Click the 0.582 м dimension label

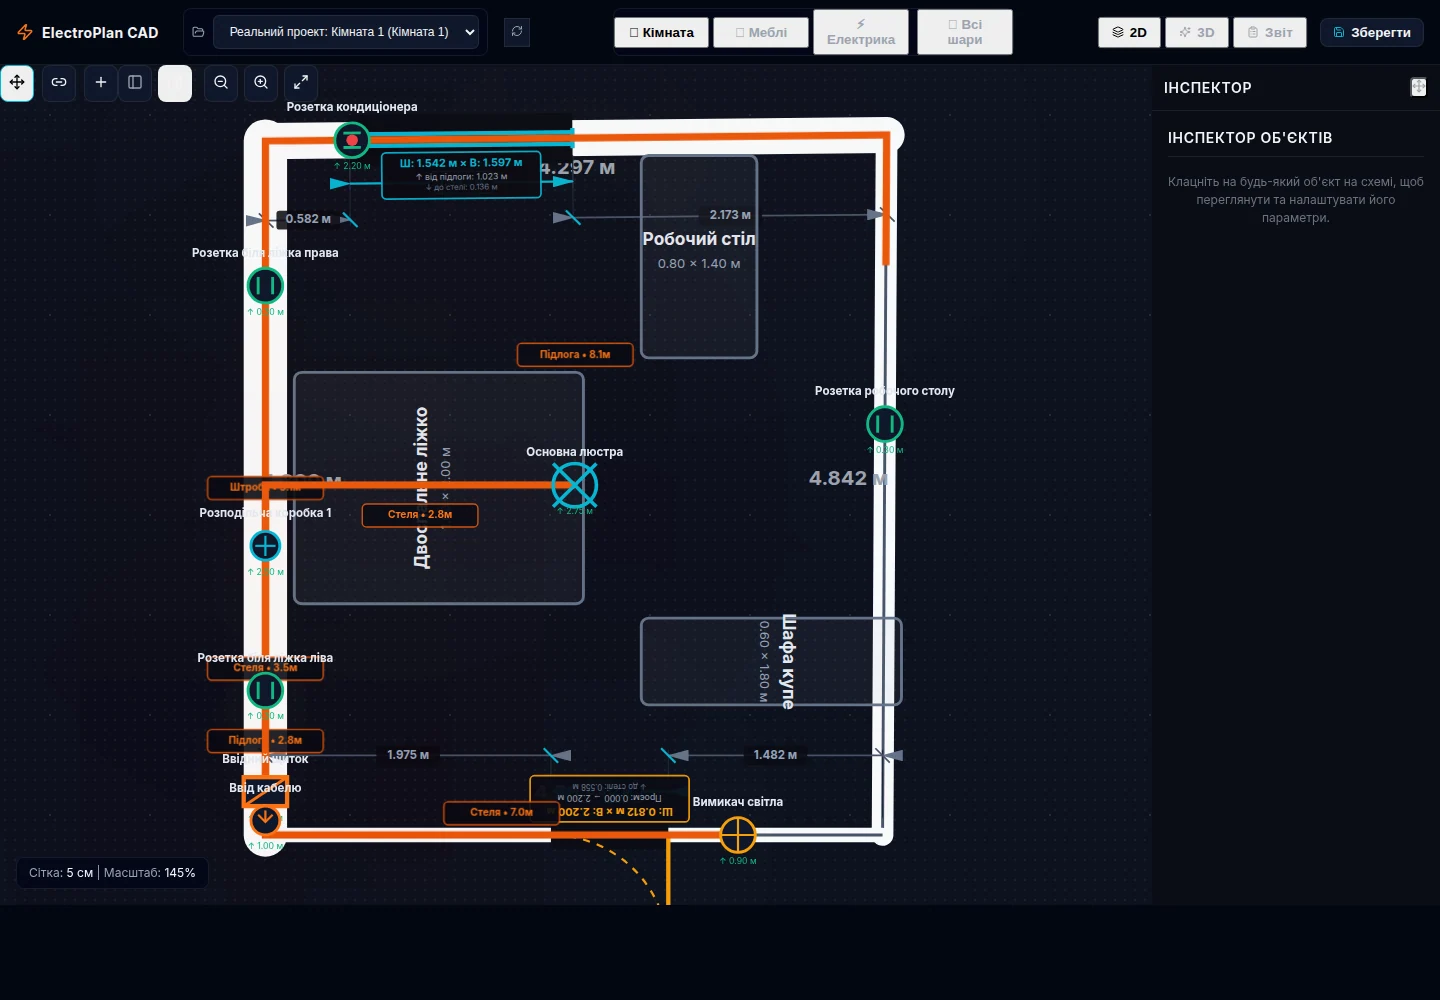(x=308, y=219)
